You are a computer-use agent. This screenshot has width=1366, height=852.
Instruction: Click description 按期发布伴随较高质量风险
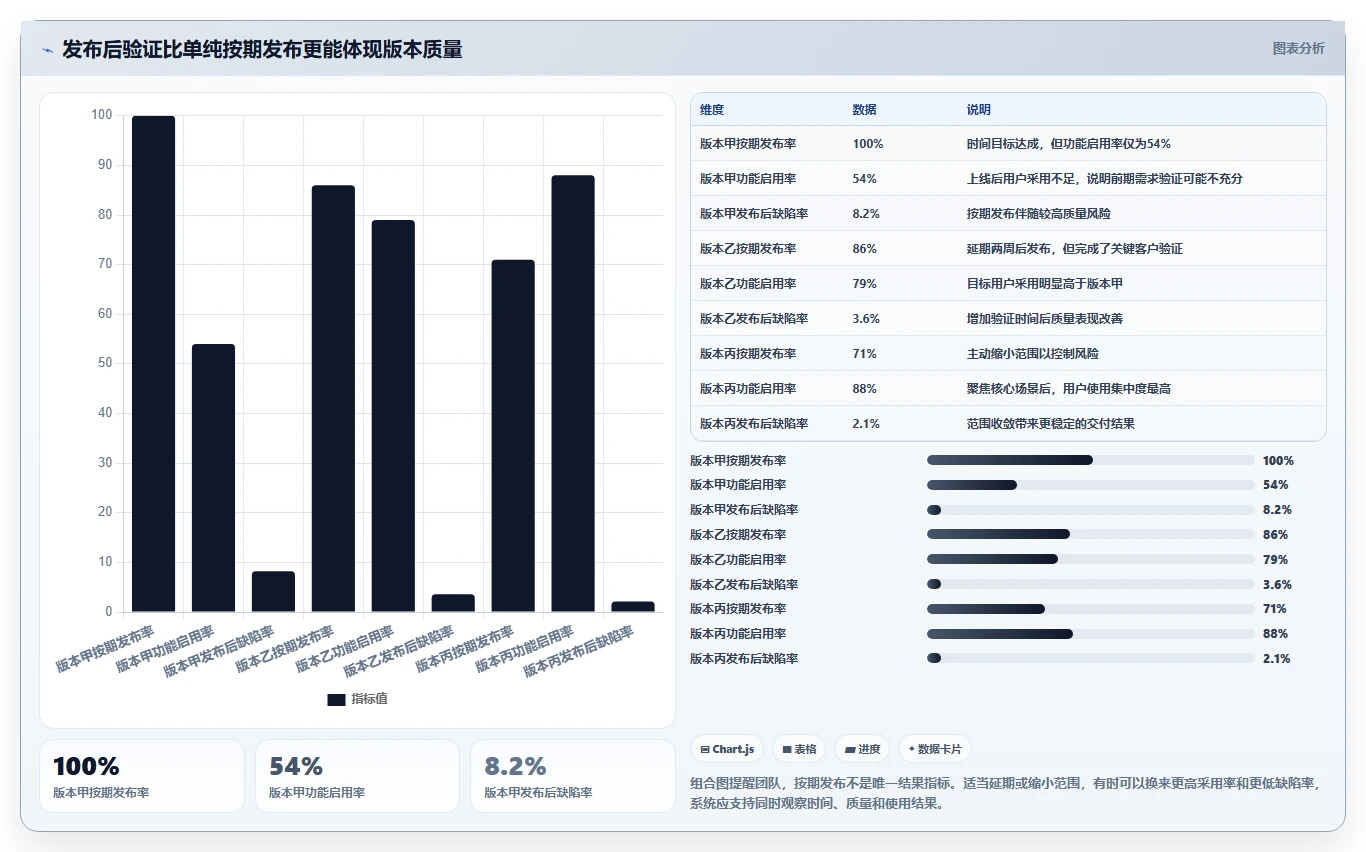pyautogui.click(x=1038, y=214)
